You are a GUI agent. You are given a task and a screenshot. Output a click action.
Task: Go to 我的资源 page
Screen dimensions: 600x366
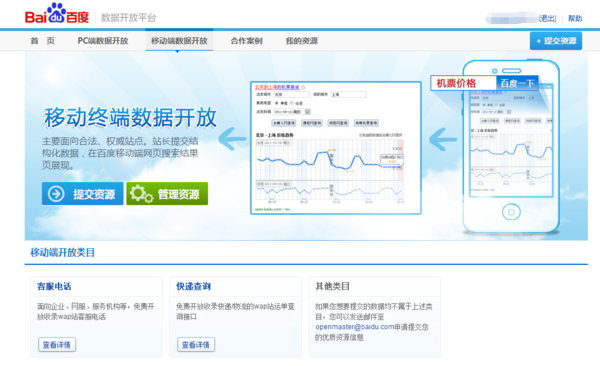pos(302,41)
